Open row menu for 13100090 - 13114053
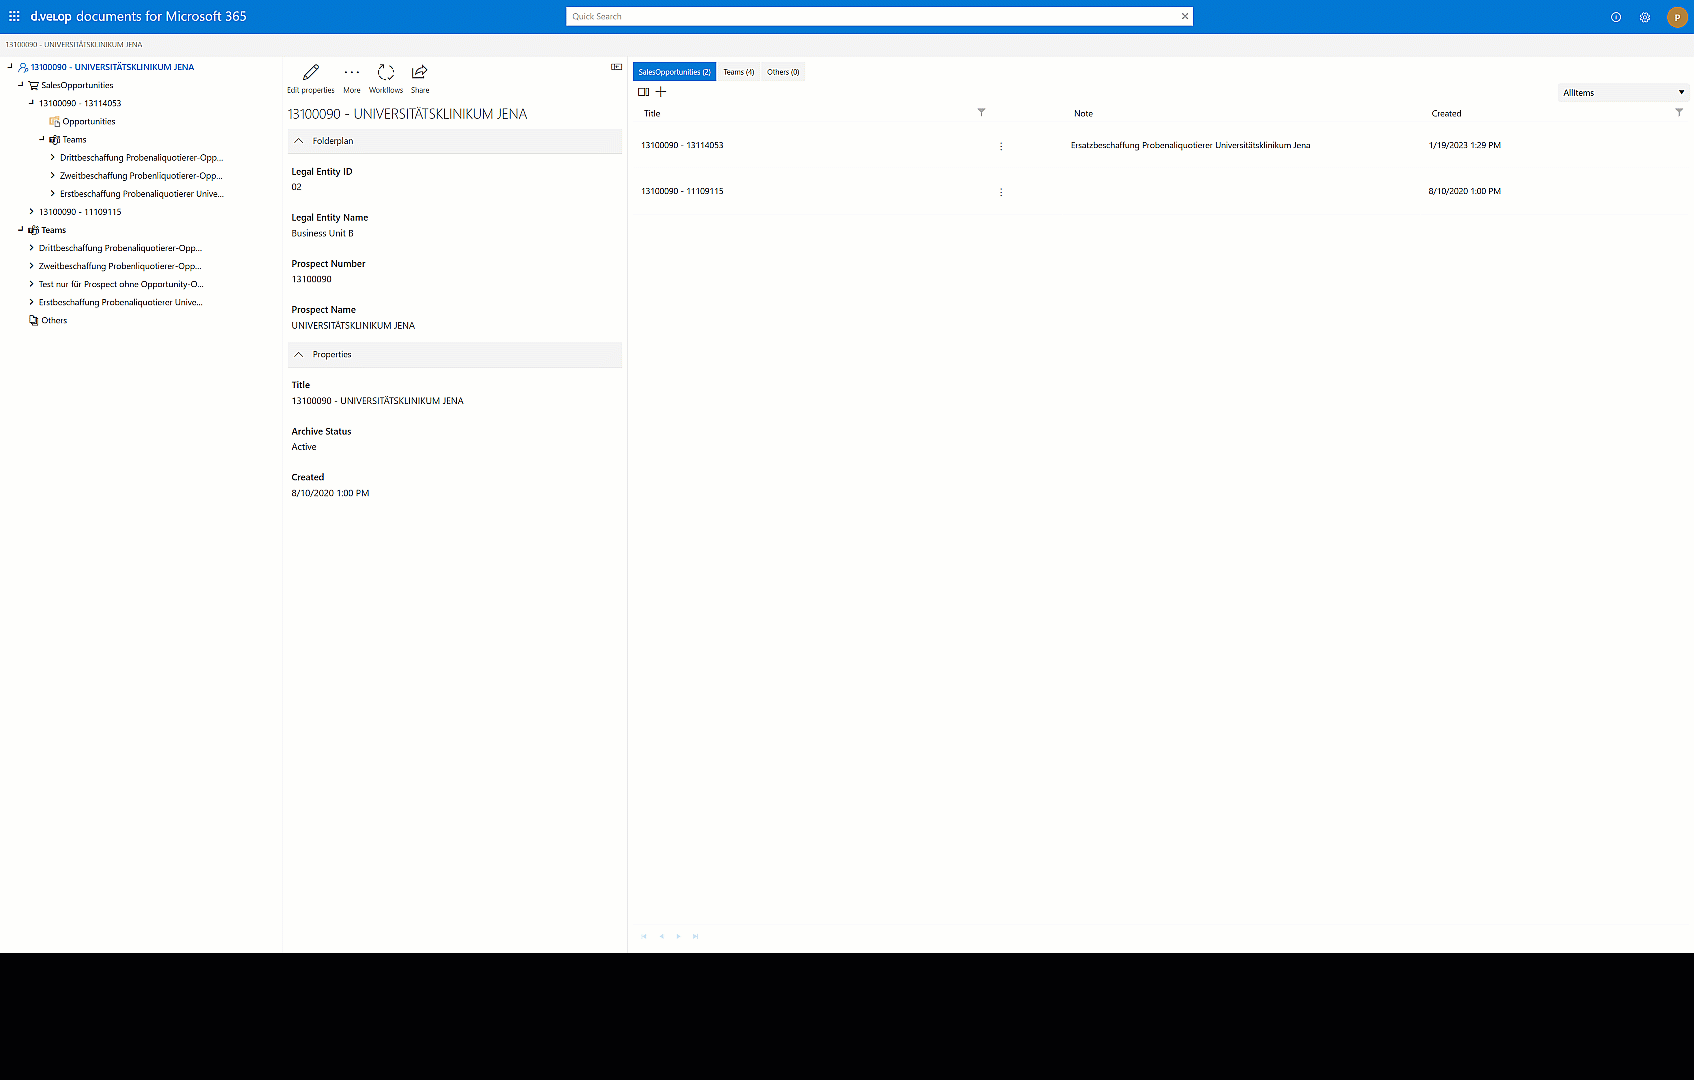Screen dimensions: 1694x1080 point(1001,146)
